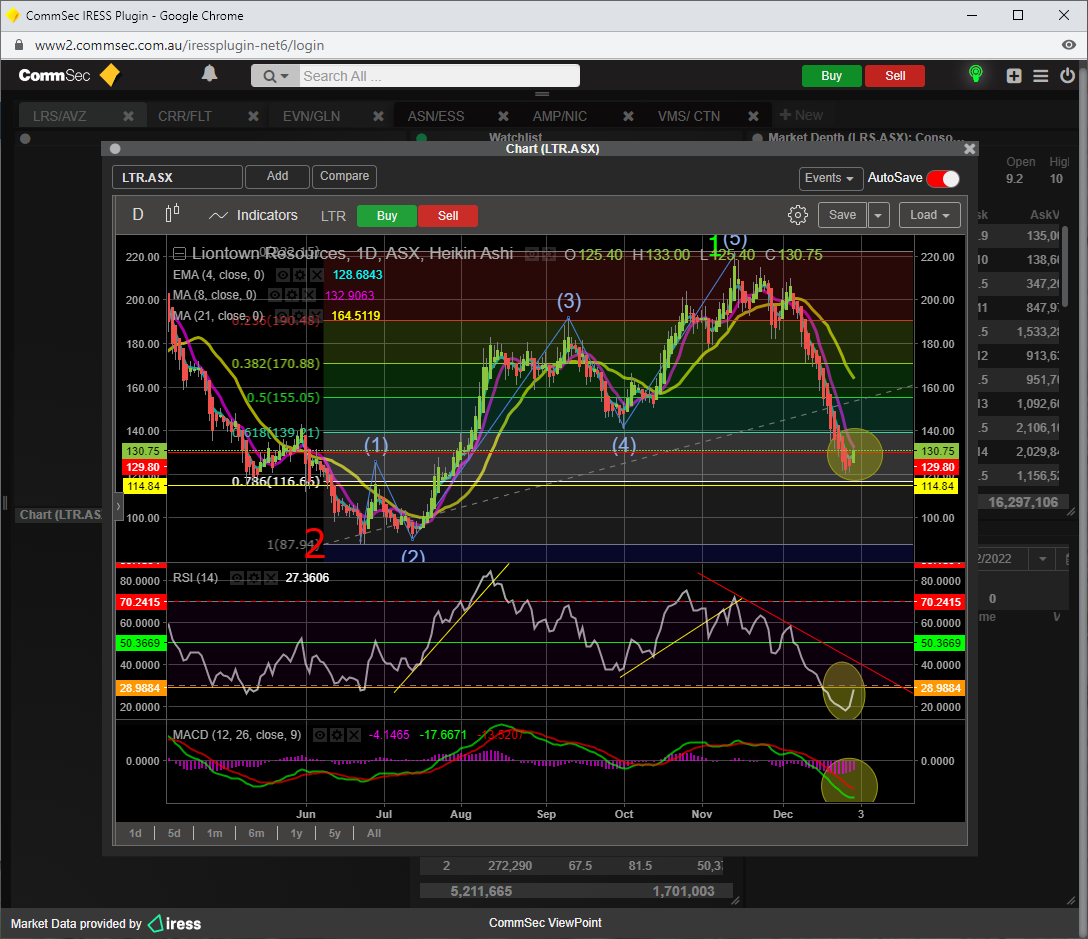Open chart settings gear icon

(x=797, y=215)
